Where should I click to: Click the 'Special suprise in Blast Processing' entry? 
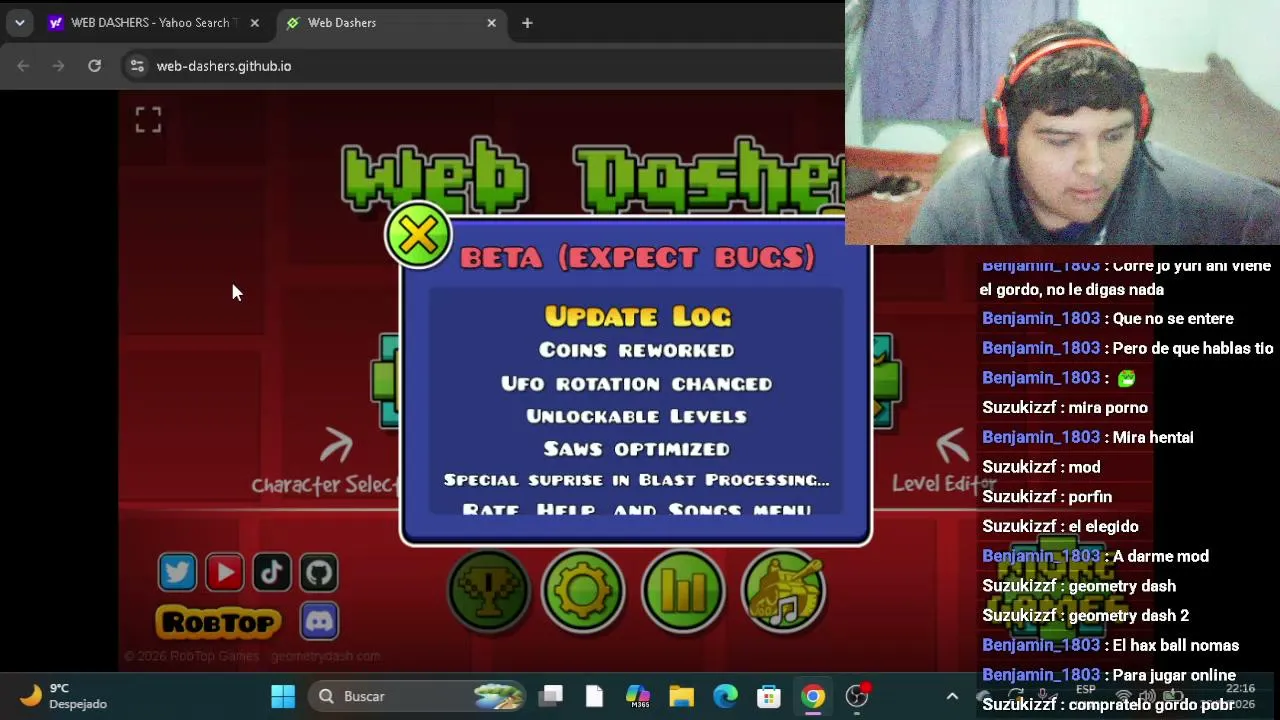point(637,480)
